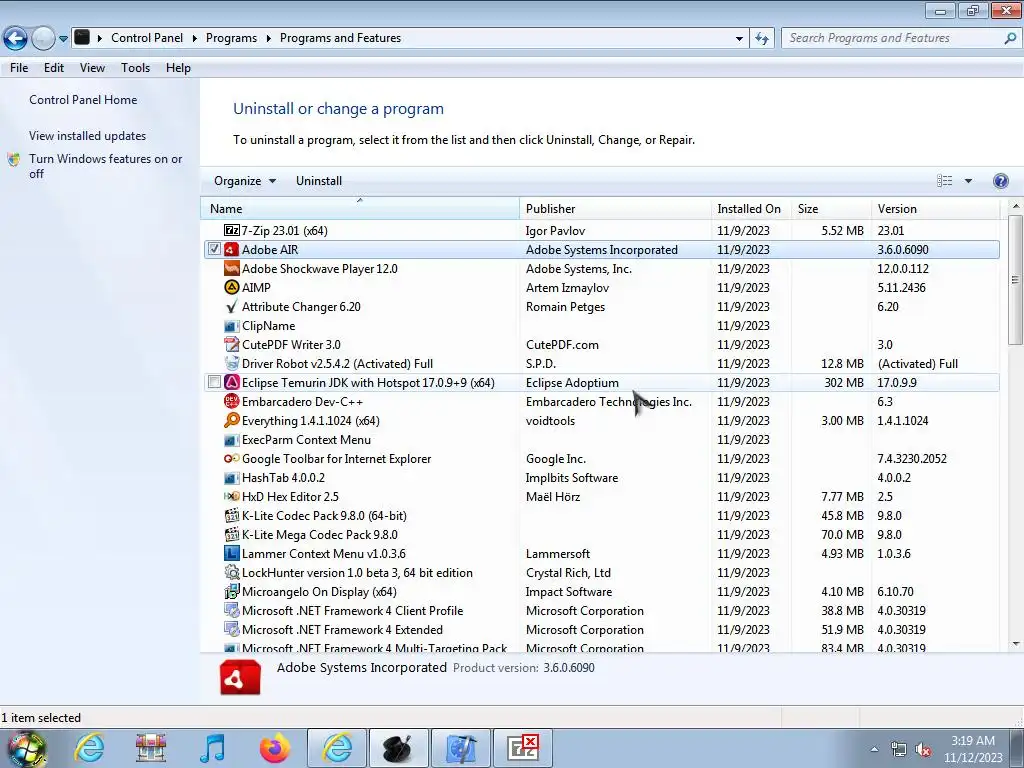Click the Windows Start orb
This screenshot has width=1024, height=768.
pos(26,748)
